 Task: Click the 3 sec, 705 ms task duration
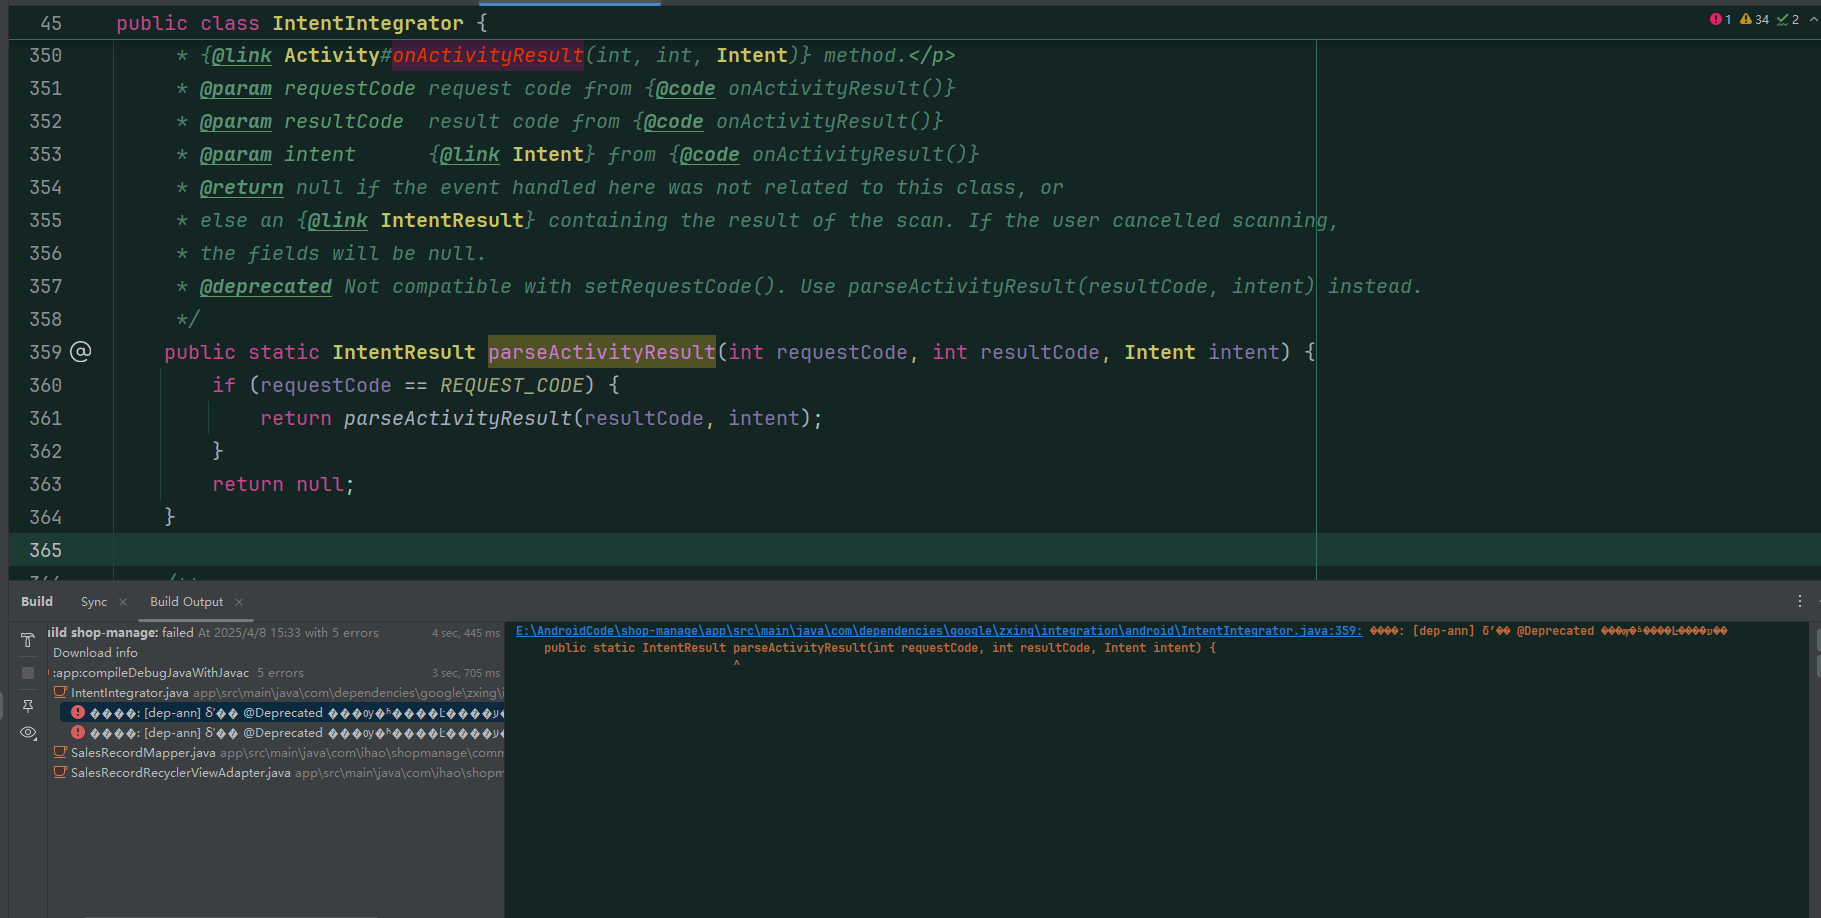(x=466, y=673)
